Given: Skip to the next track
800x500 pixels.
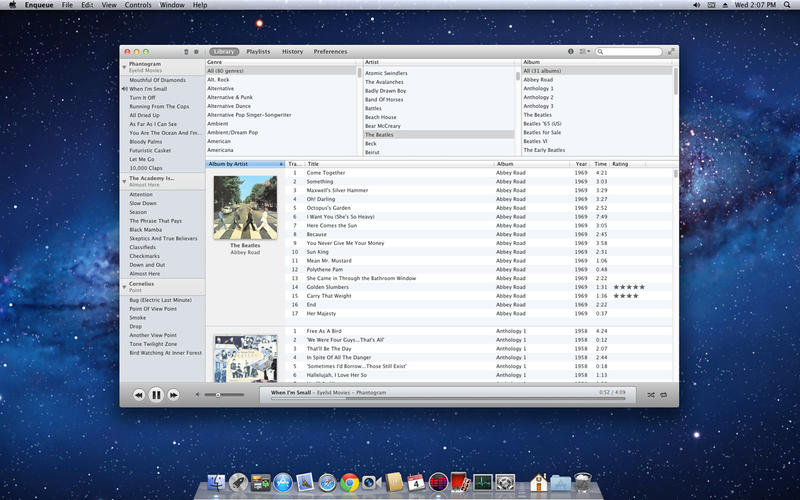Looking at the screenshot, I should [174, 395].
